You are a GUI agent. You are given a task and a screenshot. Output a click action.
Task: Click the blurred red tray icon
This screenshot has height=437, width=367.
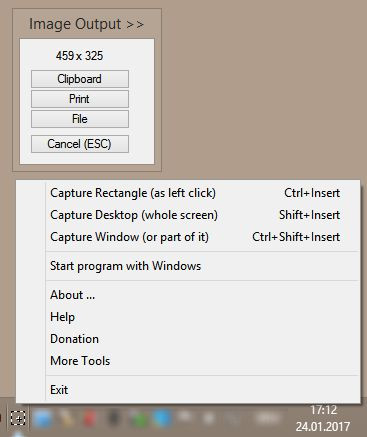click(x=89, y=419)
